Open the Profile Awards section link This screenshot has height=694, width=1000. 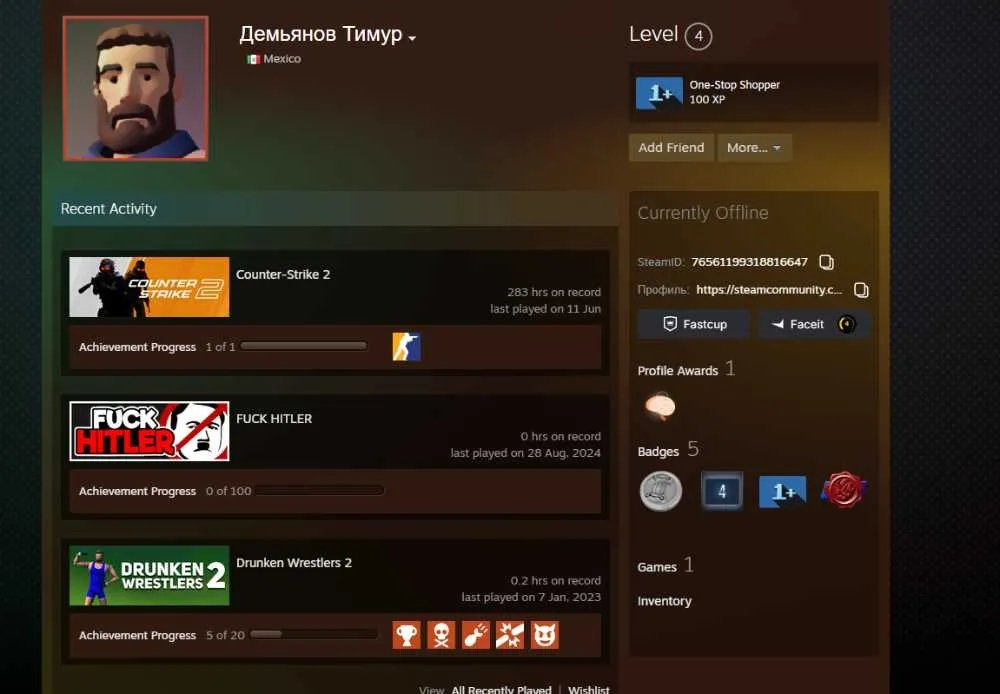click(678, 371)
